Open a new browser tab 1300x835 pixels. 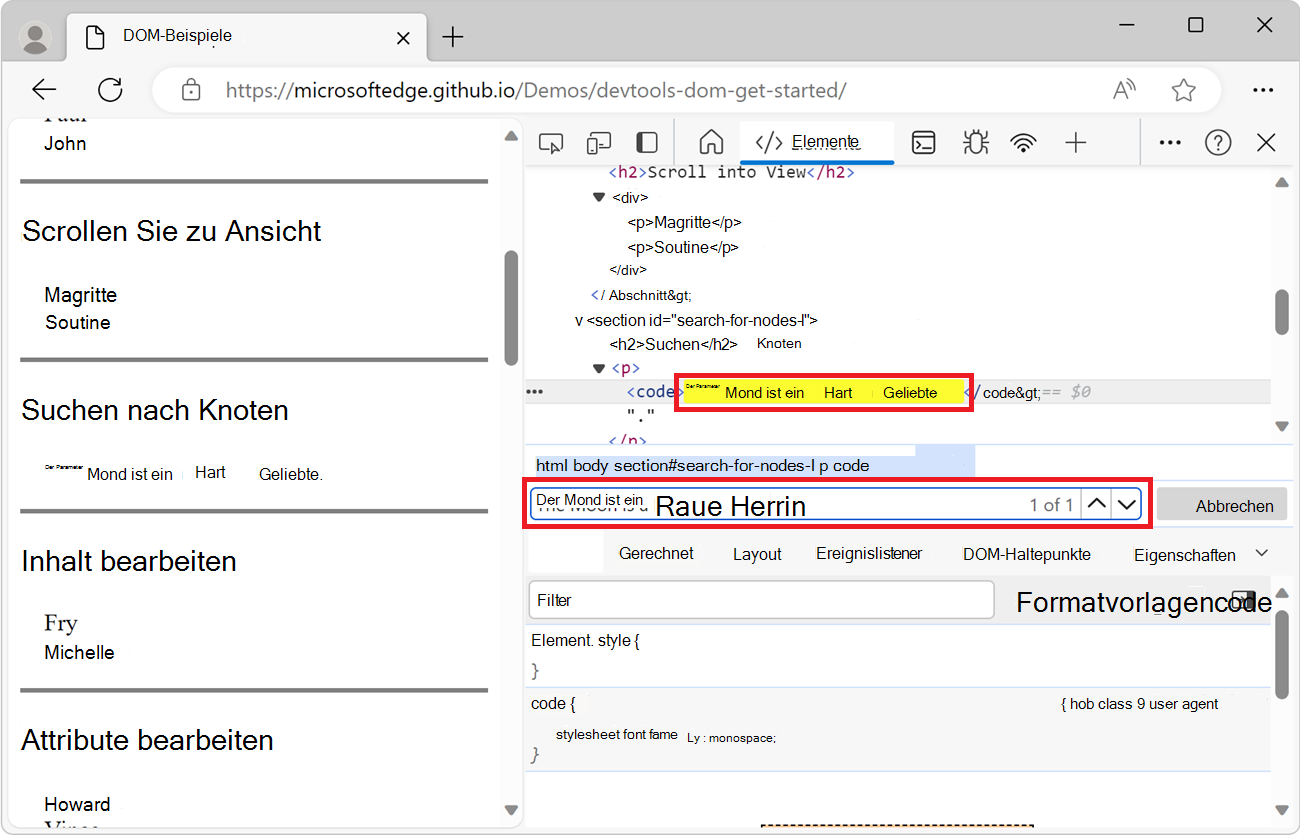pyautogui.click(x=453, y=38)
